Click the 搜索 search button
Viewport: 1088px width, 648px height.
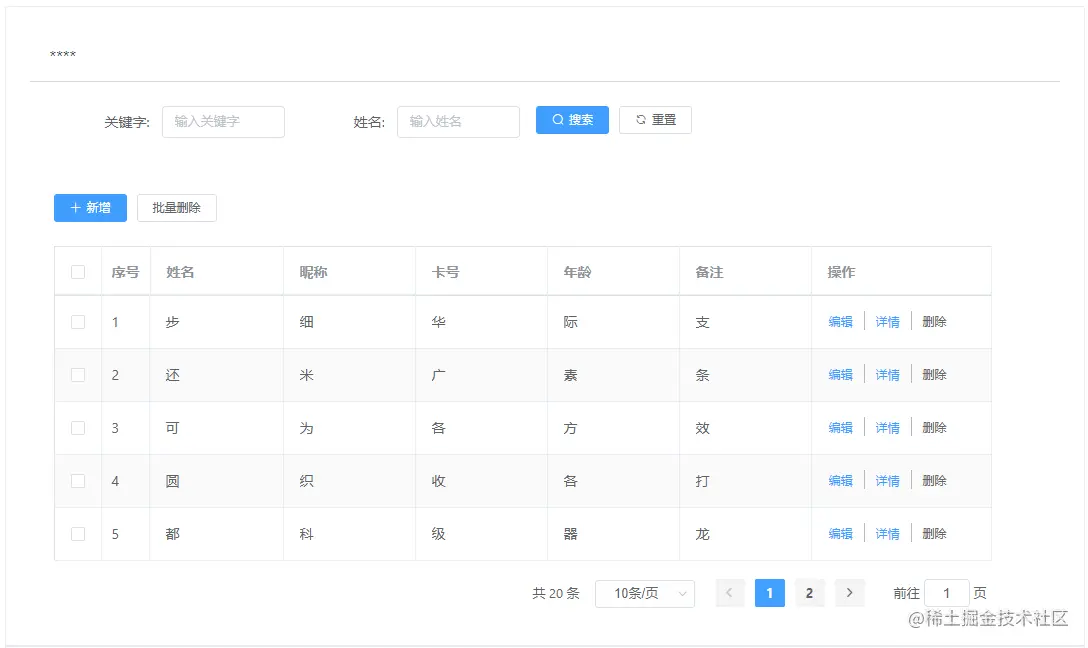coord(572,120)
